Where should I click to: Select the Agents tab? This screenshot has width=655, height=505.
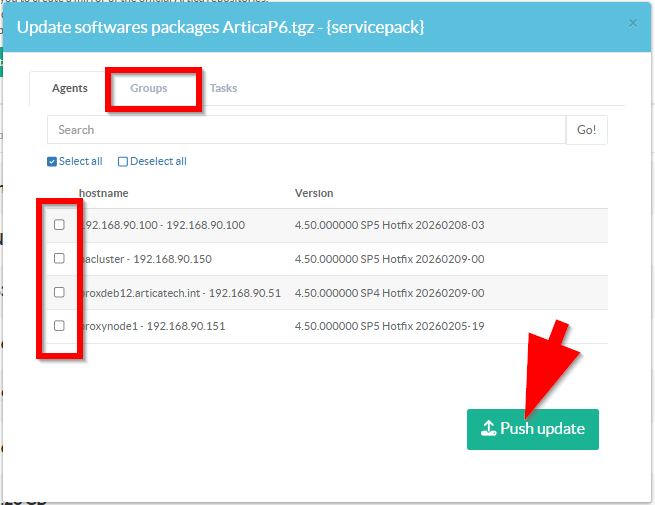point(70,88)
